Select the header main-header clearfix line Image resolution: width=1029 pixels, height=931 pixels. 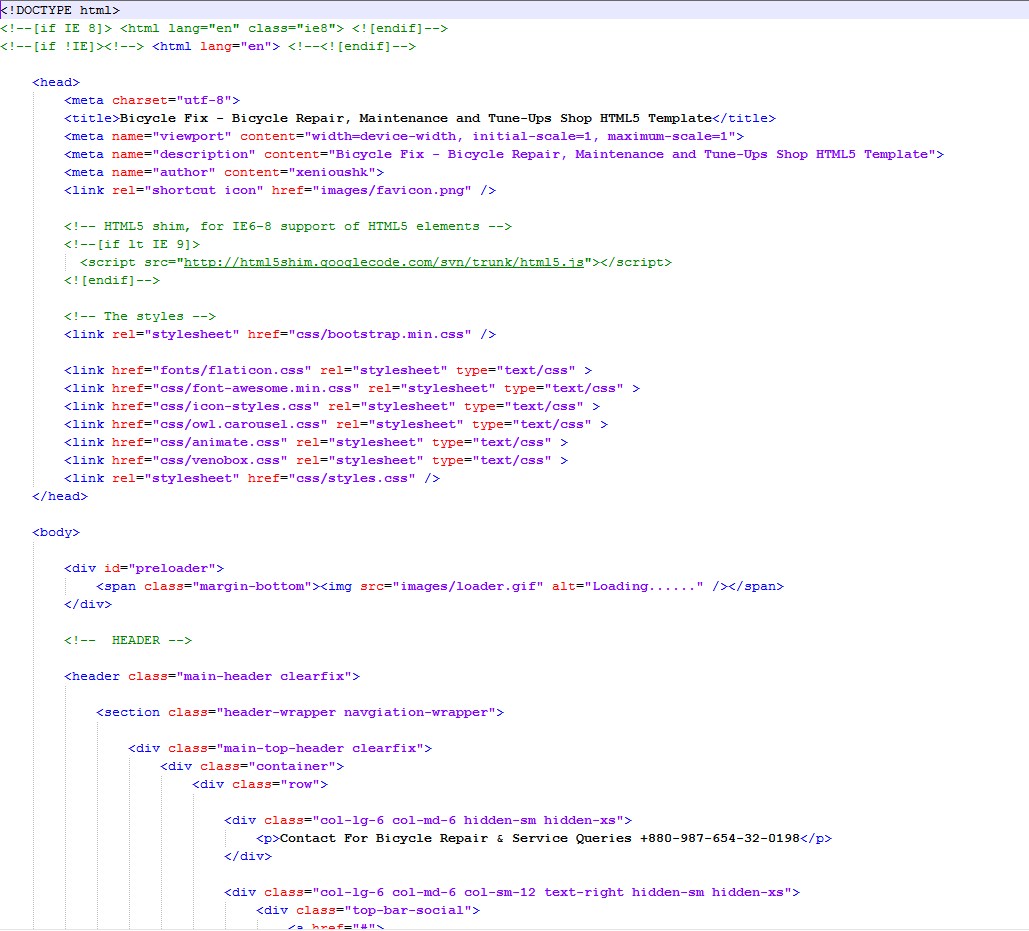(x=212, y=676)
